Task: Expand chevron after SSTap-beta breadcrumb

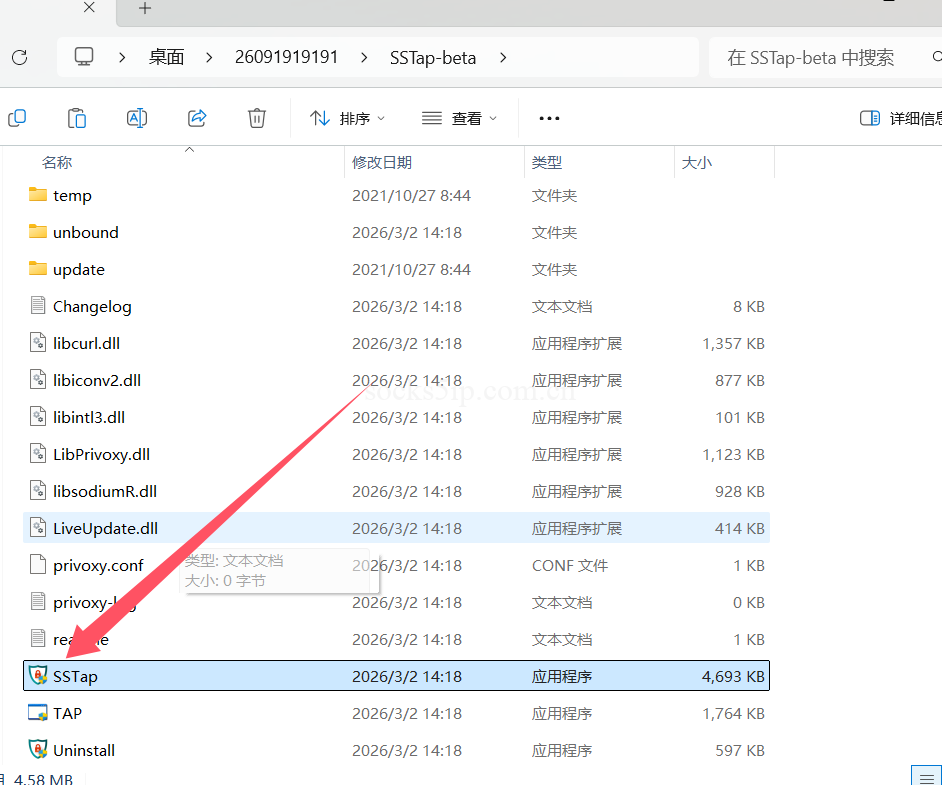Action: tap(503, 58)
